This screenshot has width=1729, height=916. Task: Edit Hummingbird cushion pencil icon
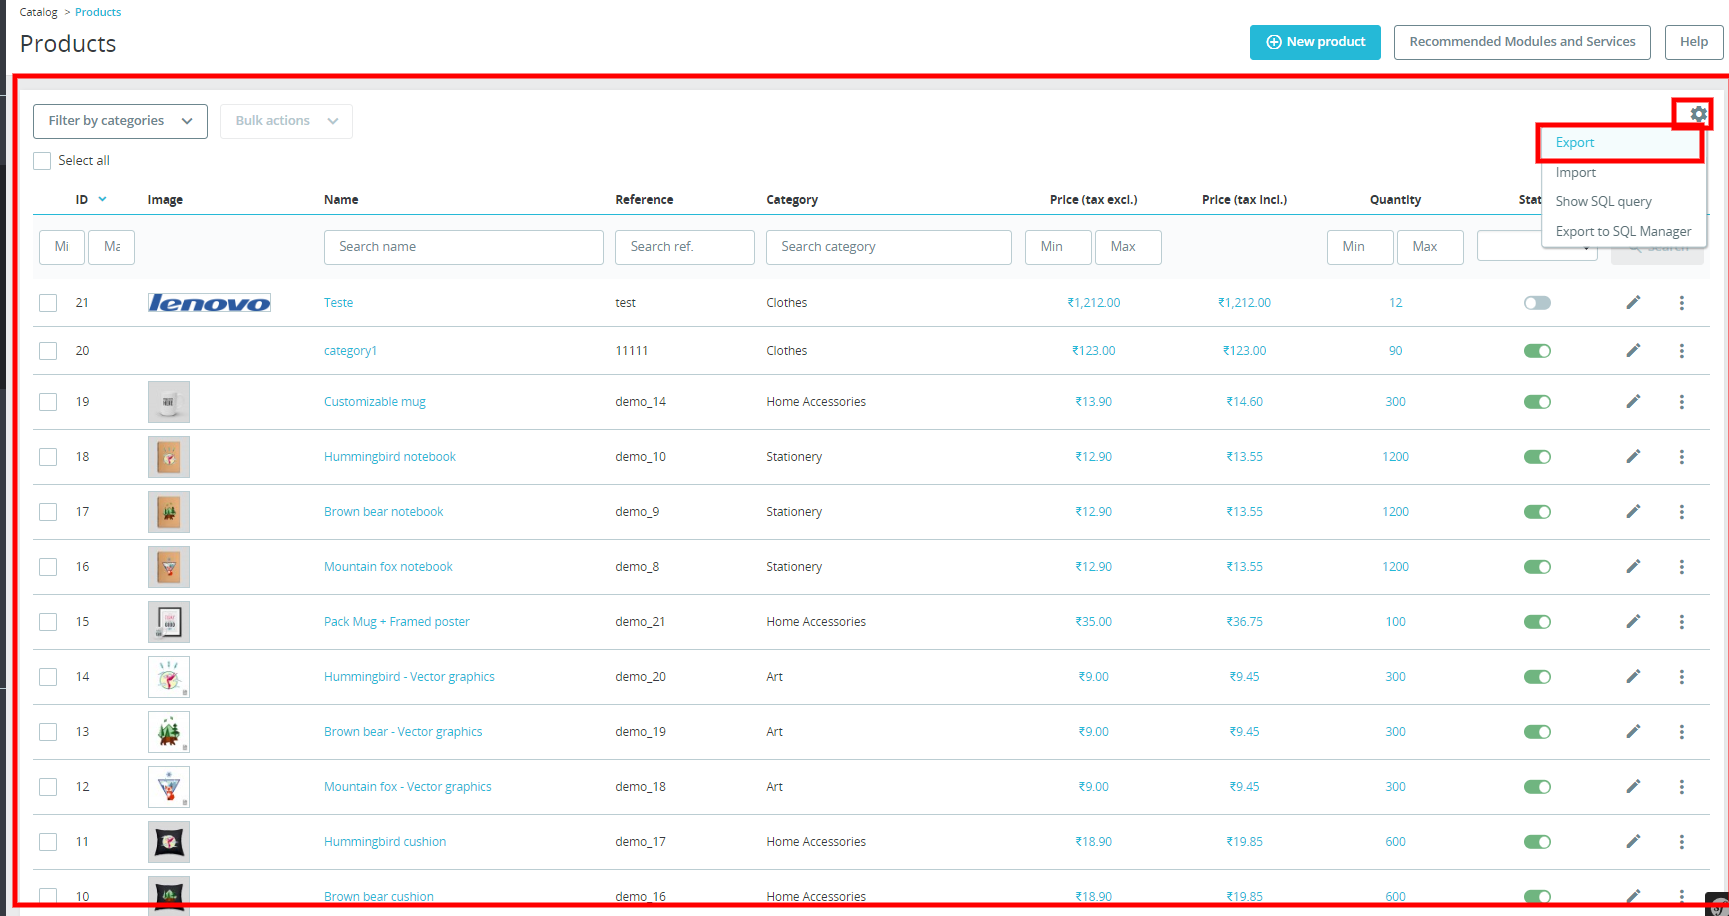1633,841
